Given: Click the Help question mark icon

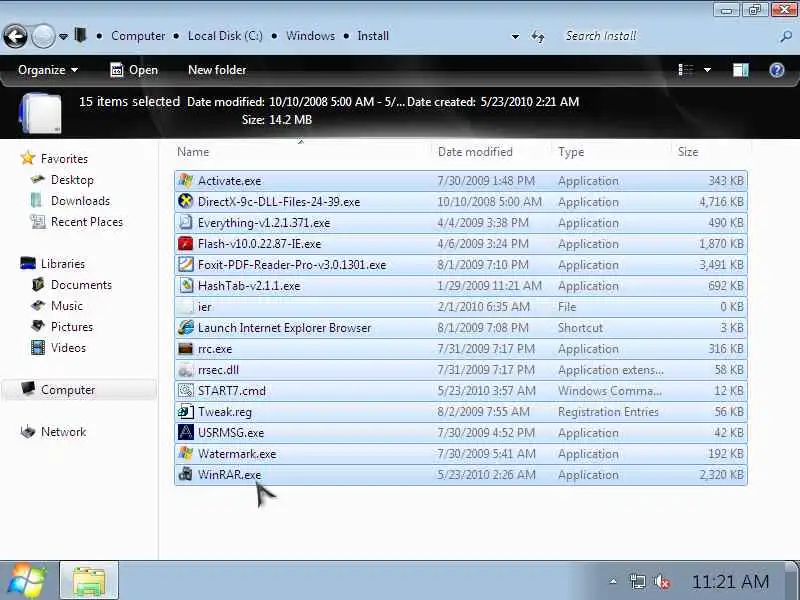Looking at the screenshot, I should tap(777, 70).
